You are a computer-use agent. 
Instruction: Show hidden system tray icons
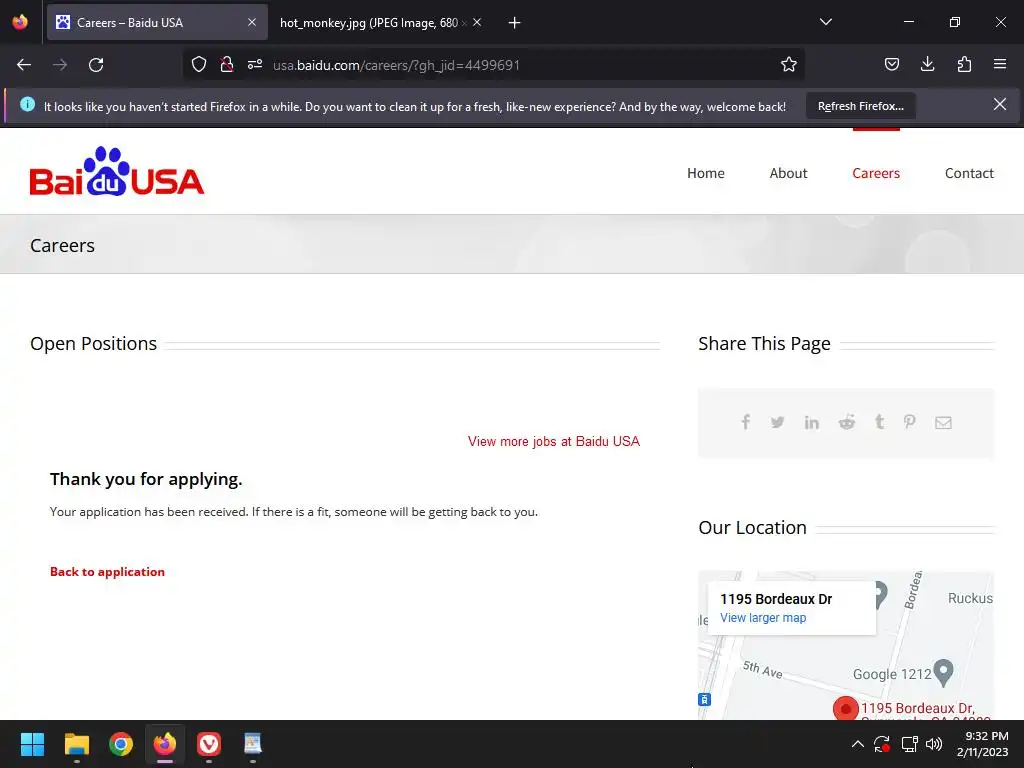click(x=857, y=744)
